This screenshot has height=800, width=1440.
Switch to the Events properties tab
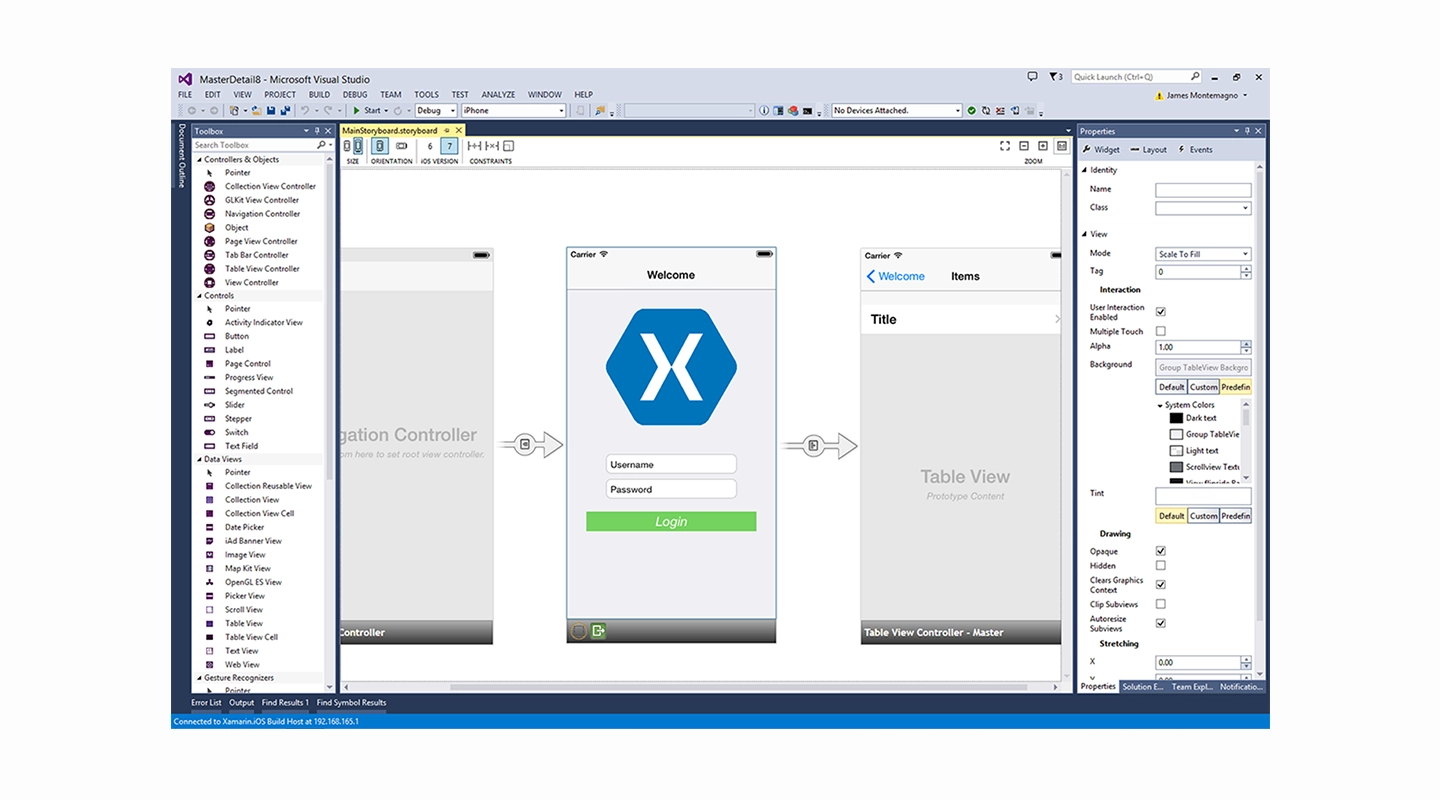pyautogui.click(x=1195, y=150)
